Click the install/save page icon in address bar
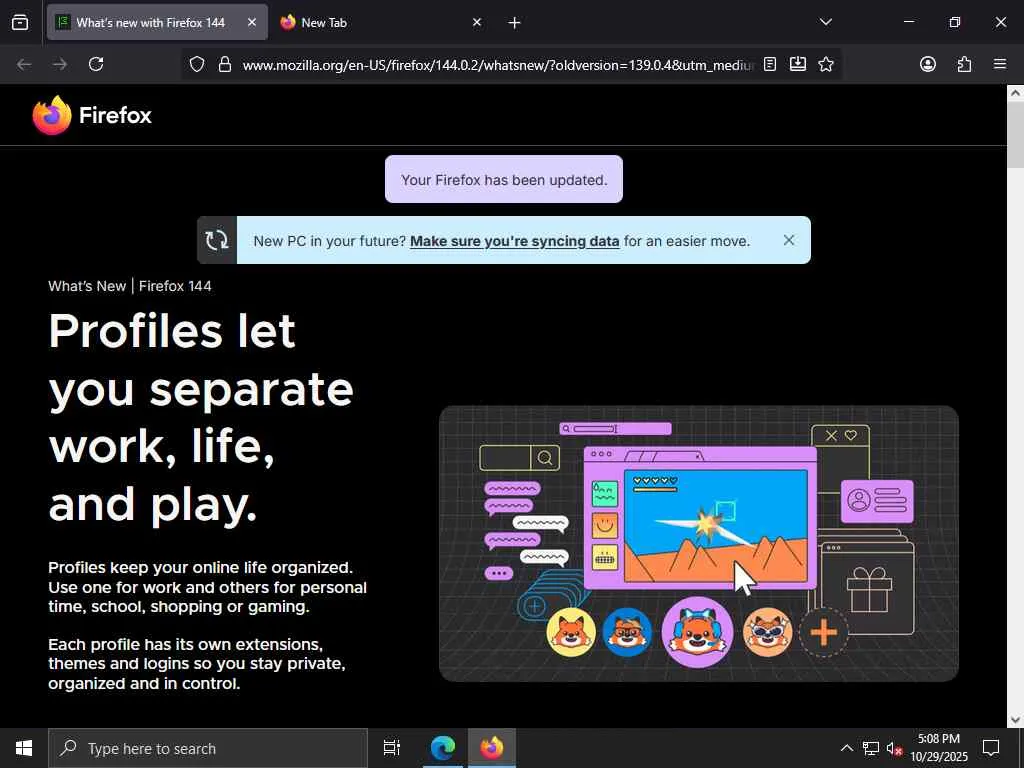Image resolution: width=1024 pixels, height=768 pixels. coord(797,64)
